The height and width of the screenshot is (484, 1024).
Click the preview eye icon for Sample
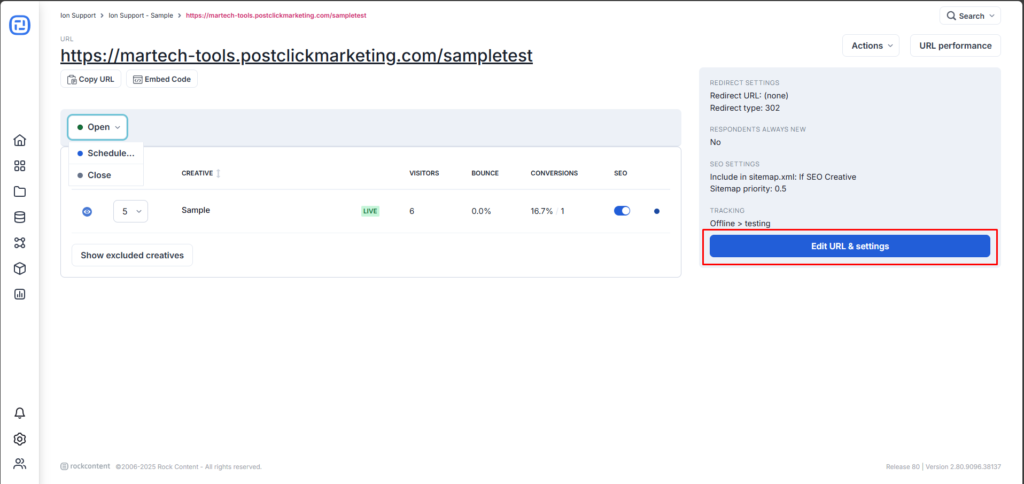tap(87, 212)
